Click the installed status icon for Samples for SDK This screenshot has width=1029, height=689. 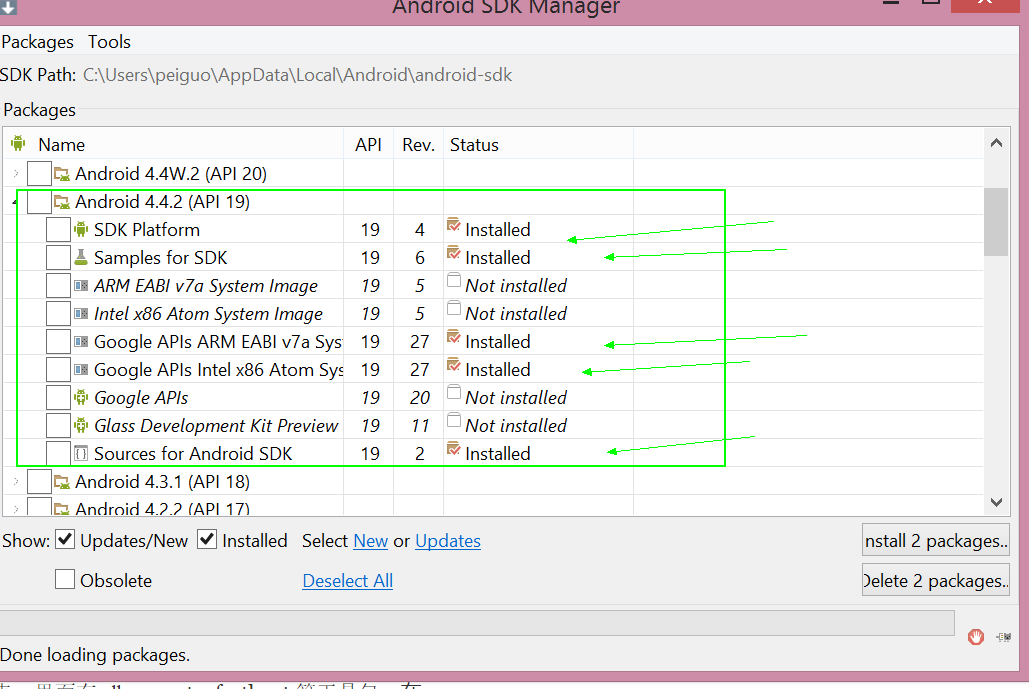point(453,253)
